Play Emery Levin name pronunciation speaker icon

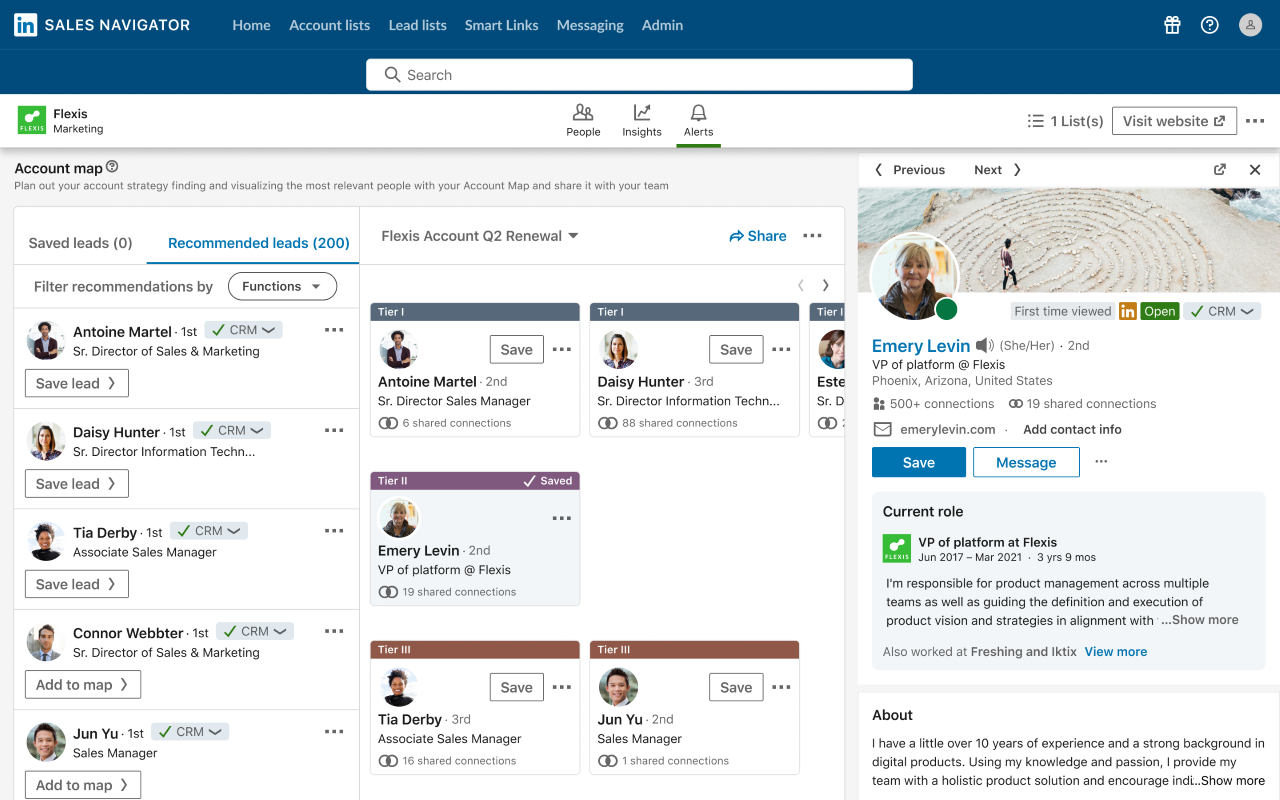[985, 346]
